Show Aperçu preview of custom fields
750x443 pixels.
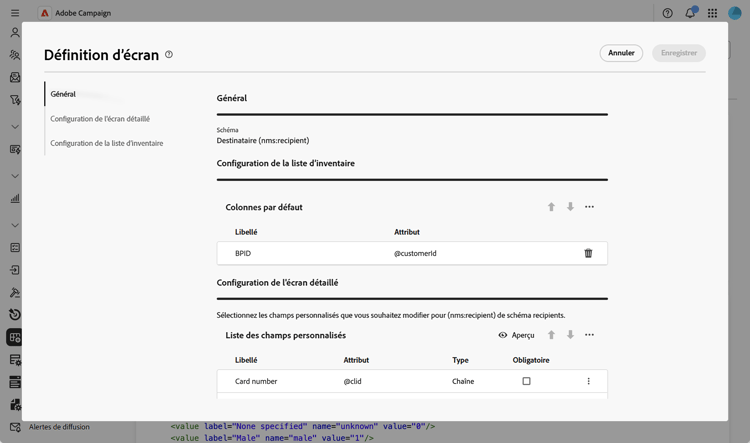point(517,335)
